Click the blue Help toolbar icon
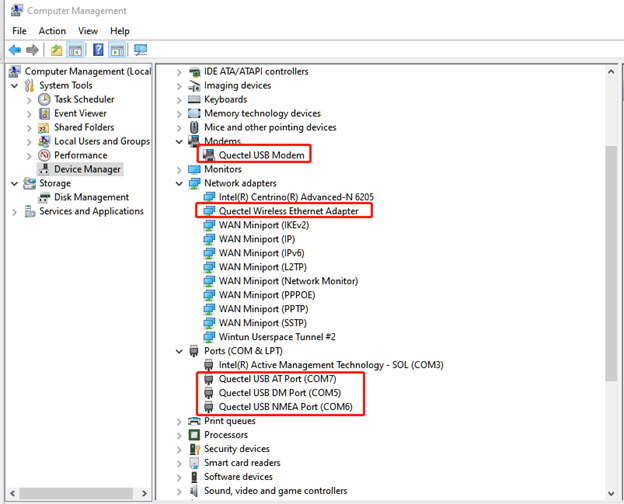The width and height of the screenshot is (624, 504). pyautogui.click(x=99, y=50)
